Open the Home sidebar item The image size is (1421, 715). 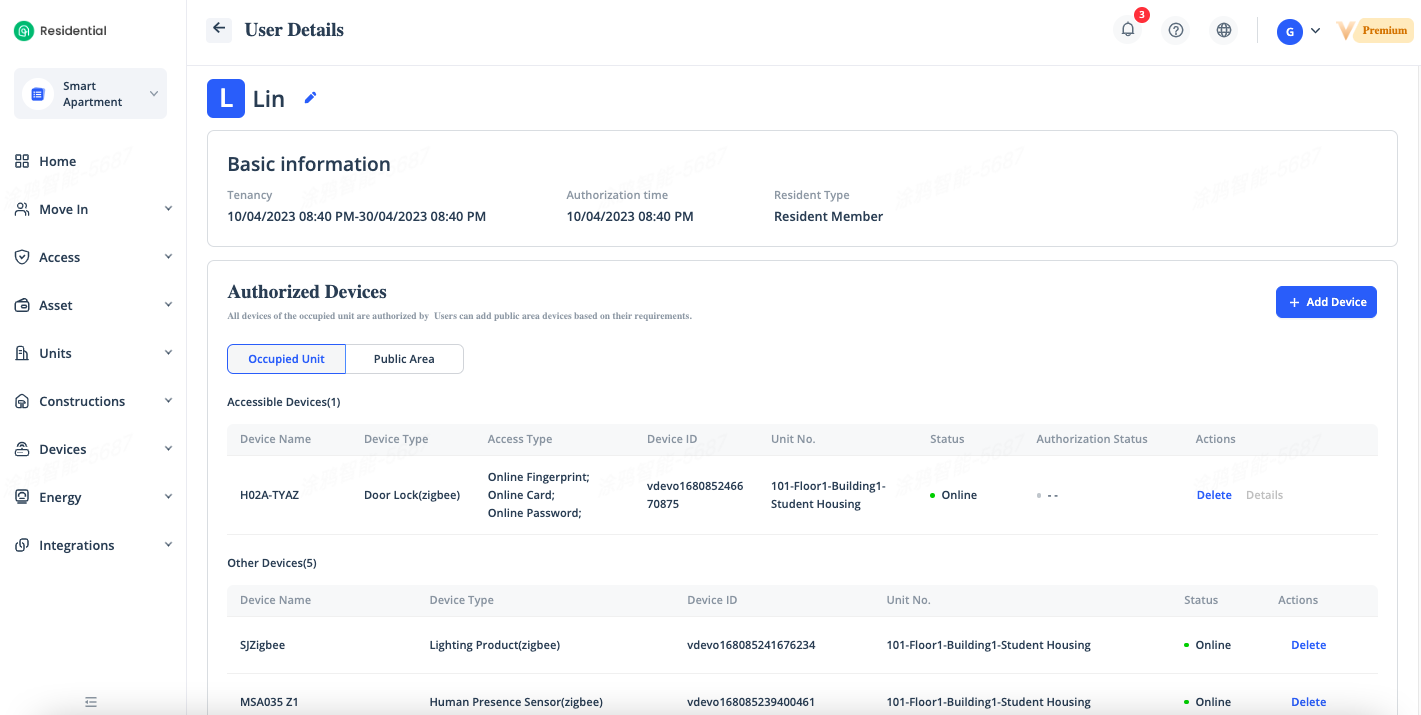point(57,161)
